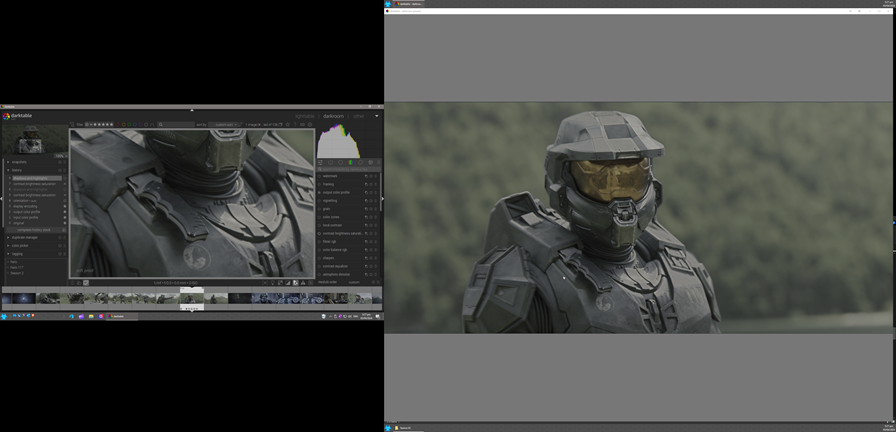Open presets menu for watermark module
This screenshot has width=896, height=432.
[375, 176]
